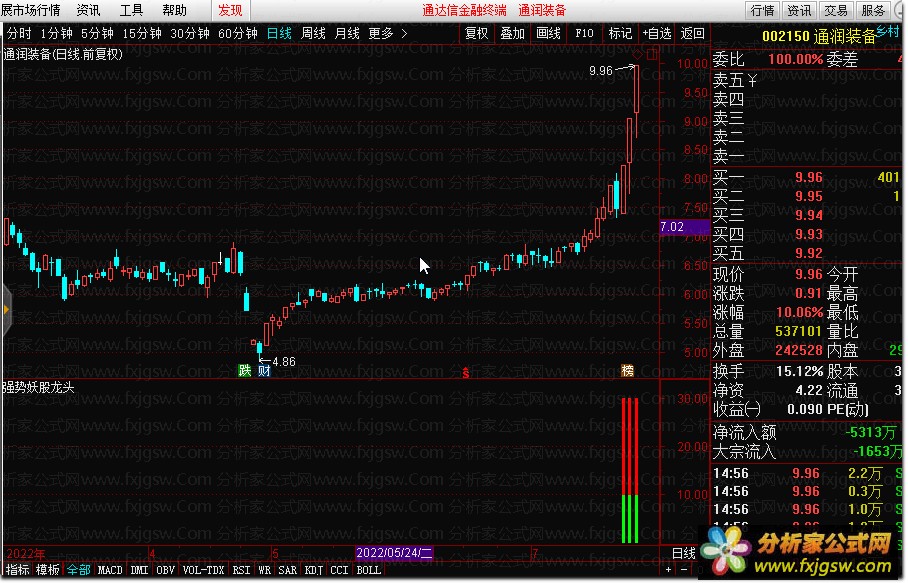
Task: Select the BOLL indicator
Action: pyautogui.click(x=368, y=570)
